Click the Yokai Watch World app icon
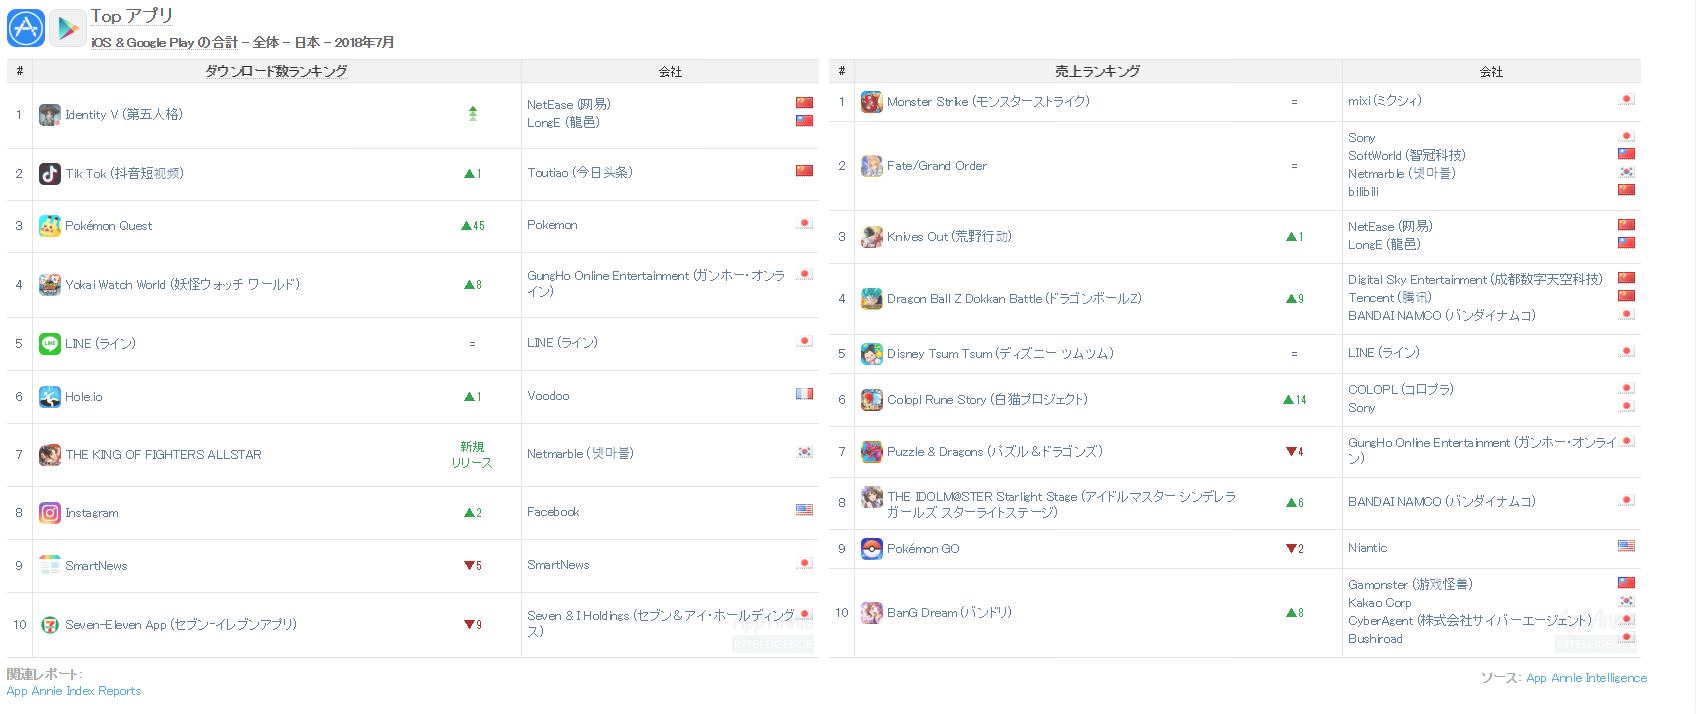 pos(50,285)
